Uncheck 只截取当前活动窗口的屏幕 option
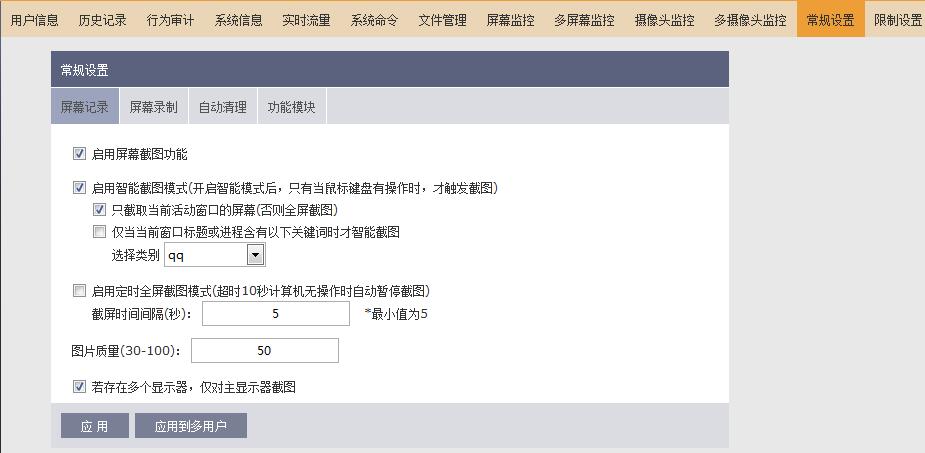The width and height of the screenshot is (925, 453). (x=99, y=210)
